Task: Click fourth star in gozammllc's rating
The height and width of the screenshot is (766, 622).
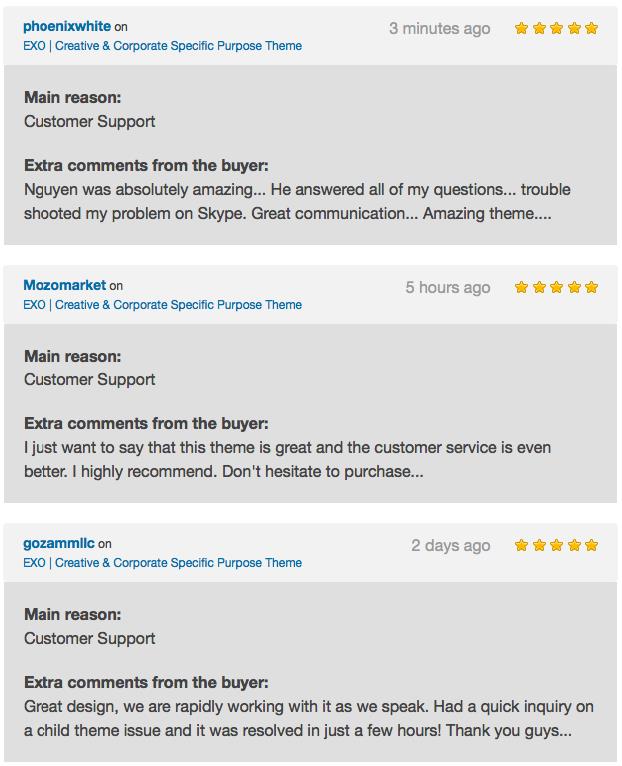Action: [574, 545]
